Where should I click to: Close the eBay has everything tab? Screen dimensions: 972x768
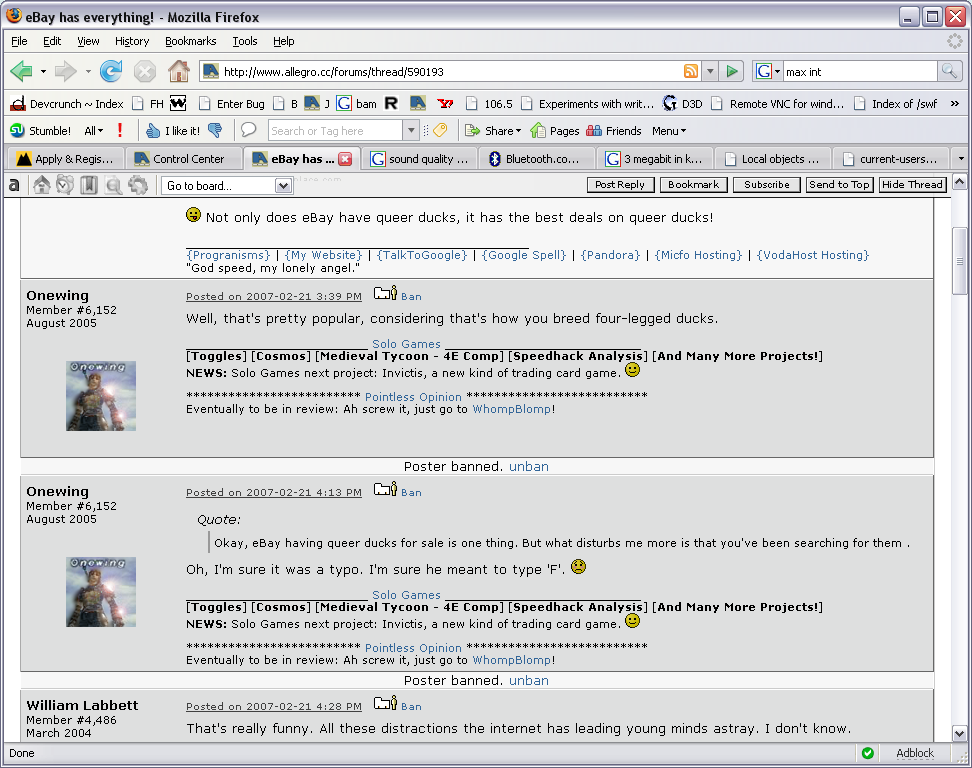click(345, 159)
